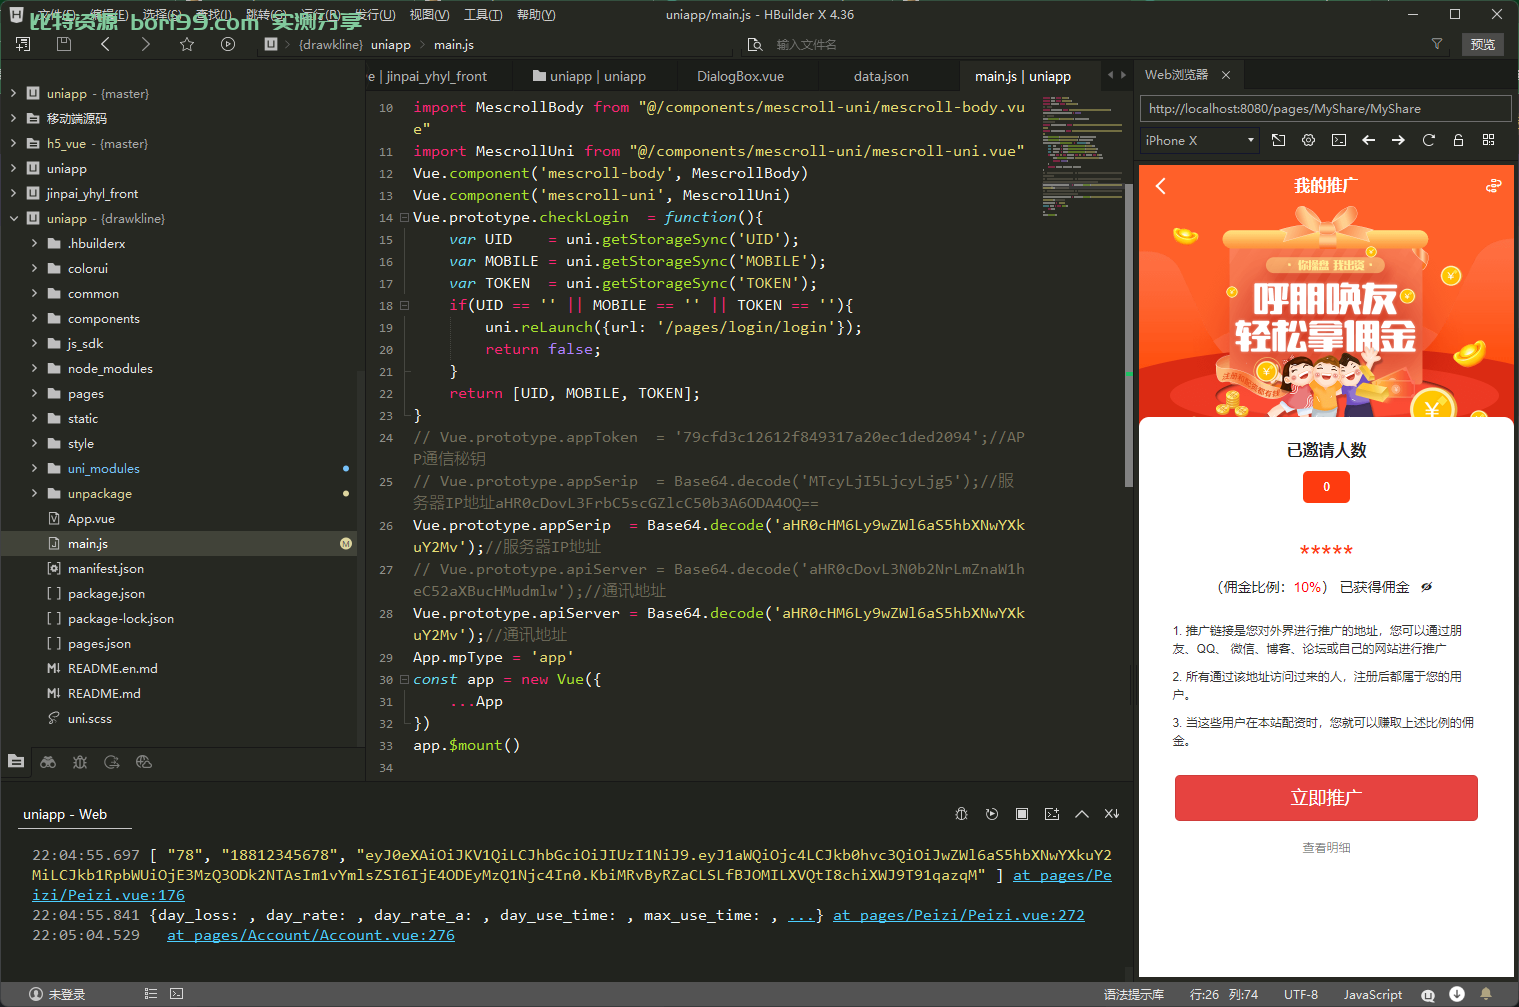
Task: Click the 立即推广 red button
Action: coord(1326,798)
